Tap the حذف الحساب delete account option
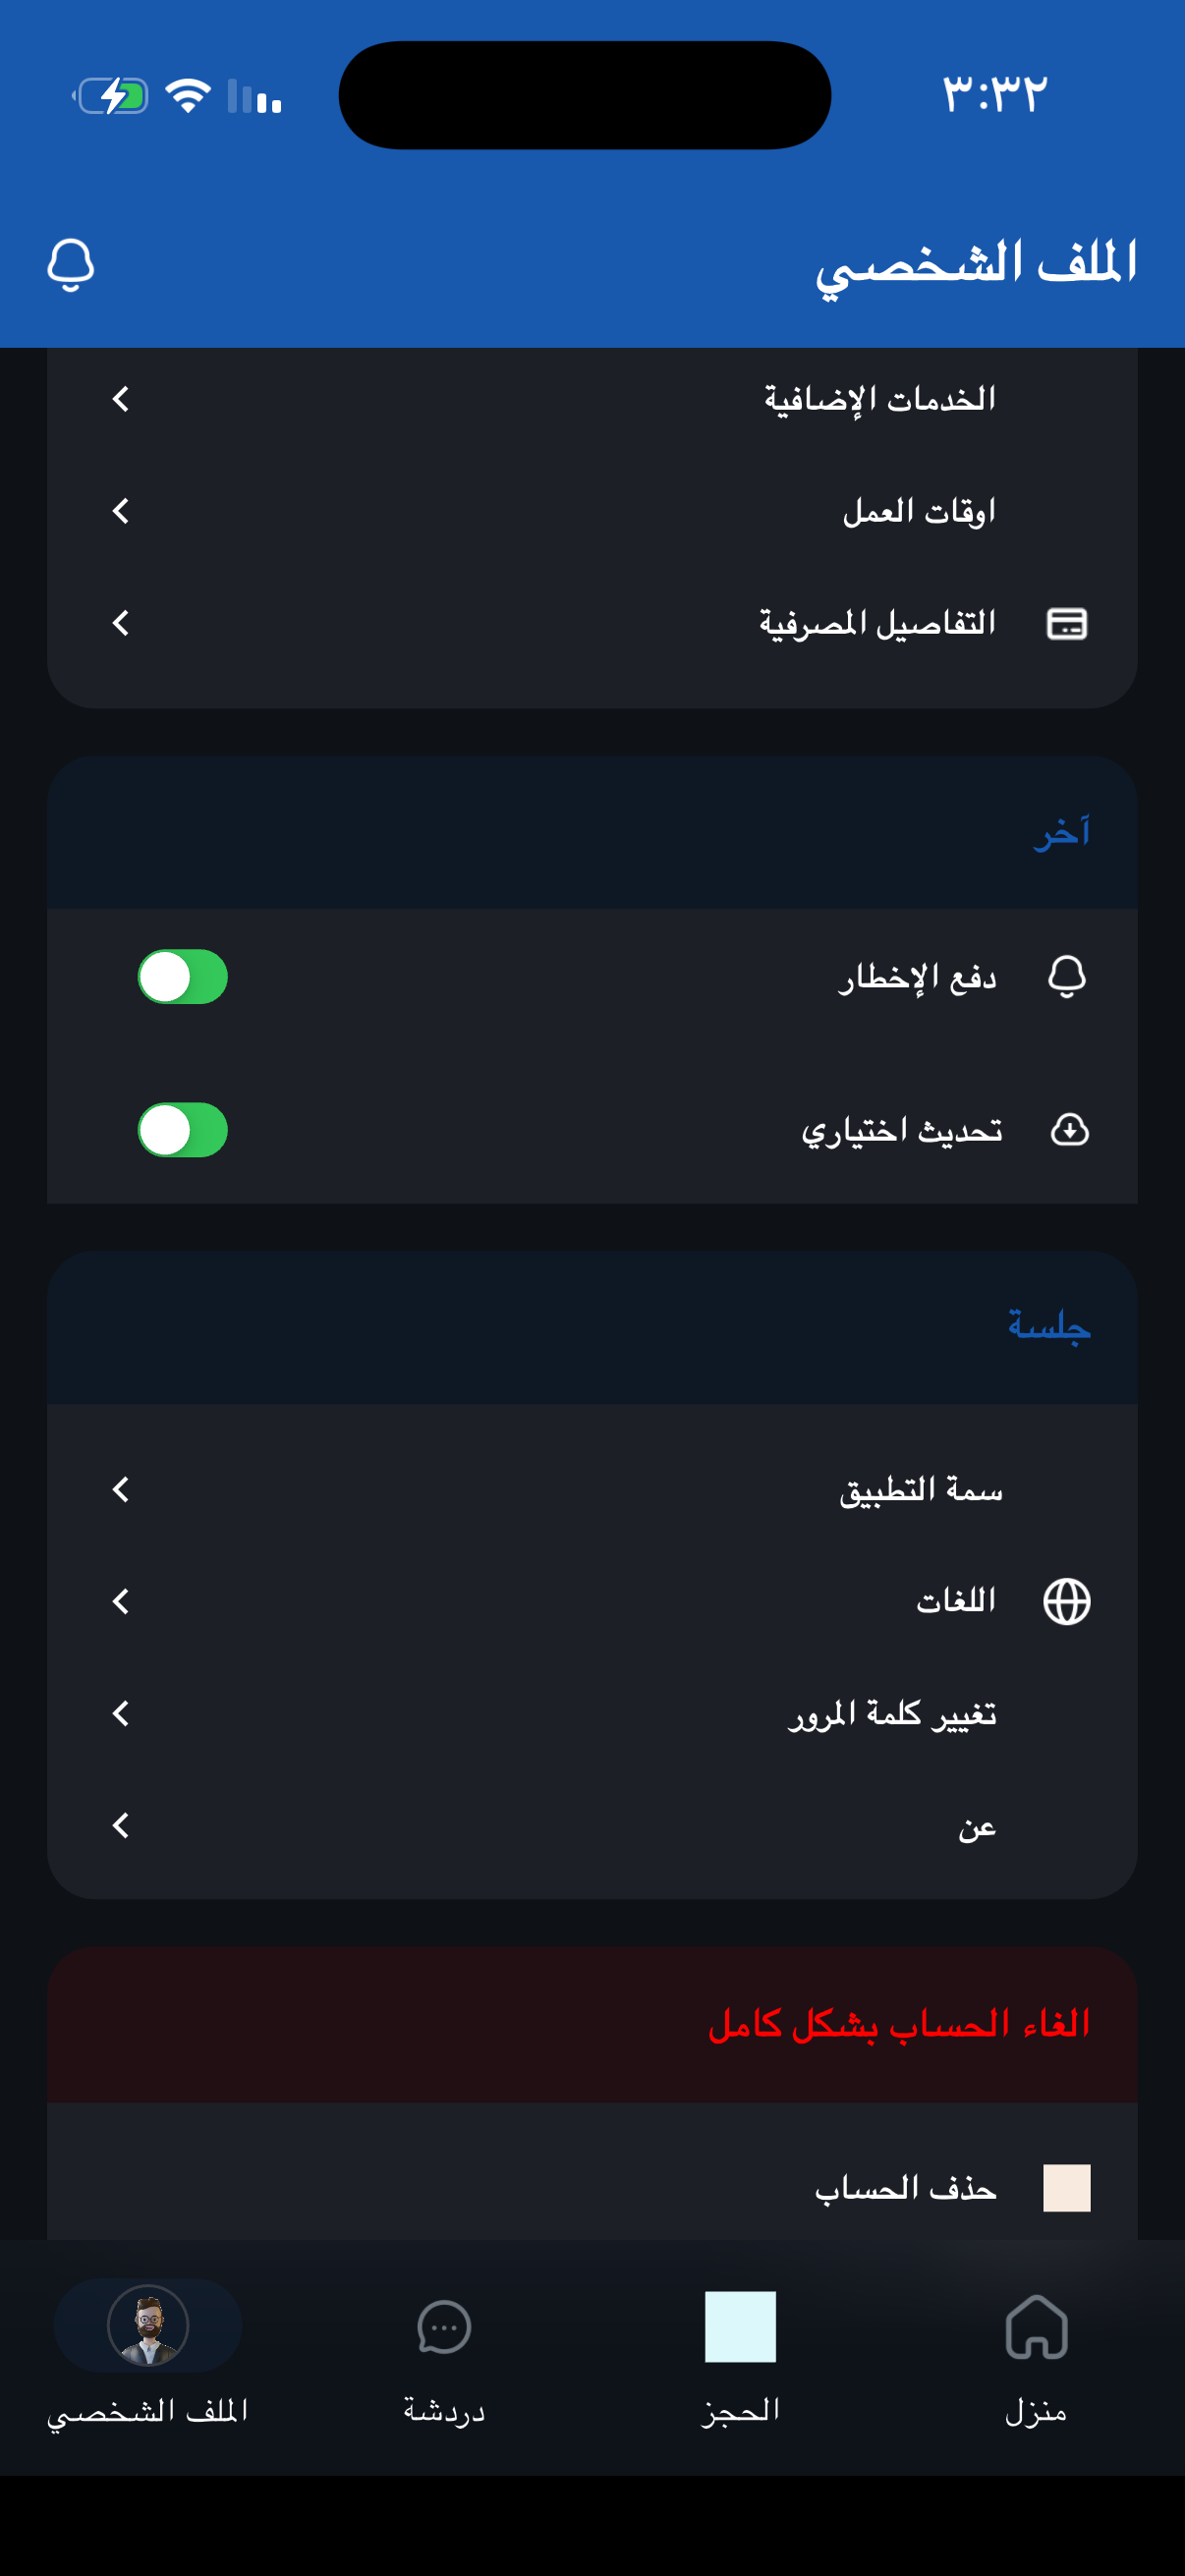 click(905, 2188)
